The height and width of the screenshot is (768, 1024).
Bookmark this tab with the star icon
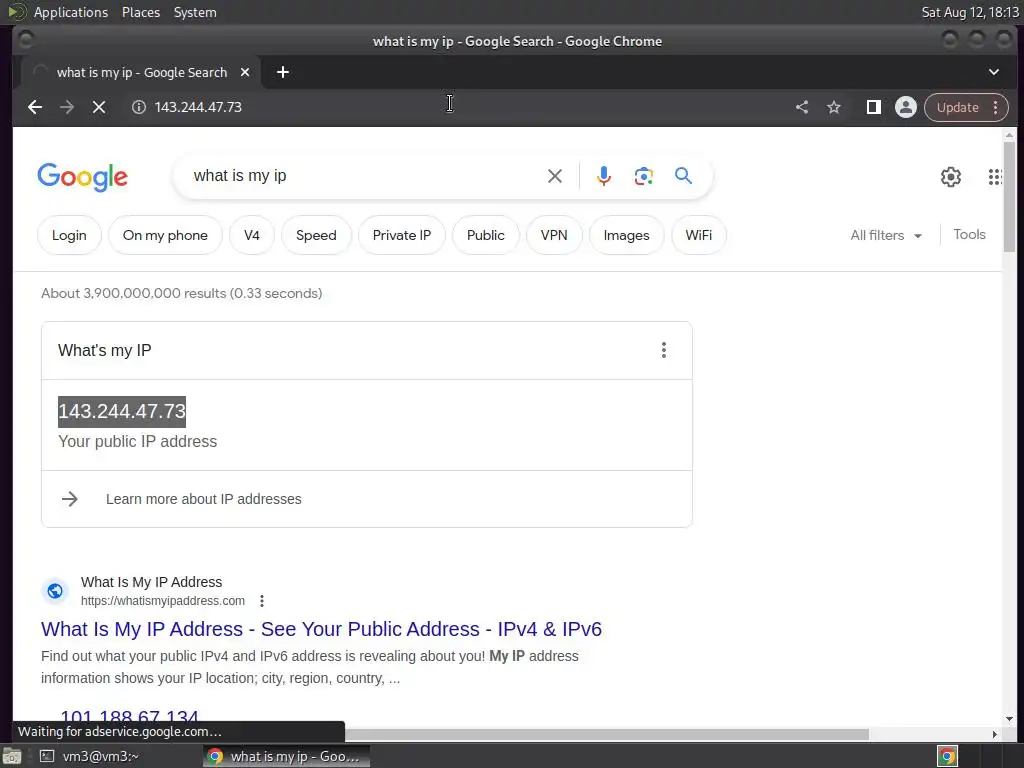tap(834, 107)
